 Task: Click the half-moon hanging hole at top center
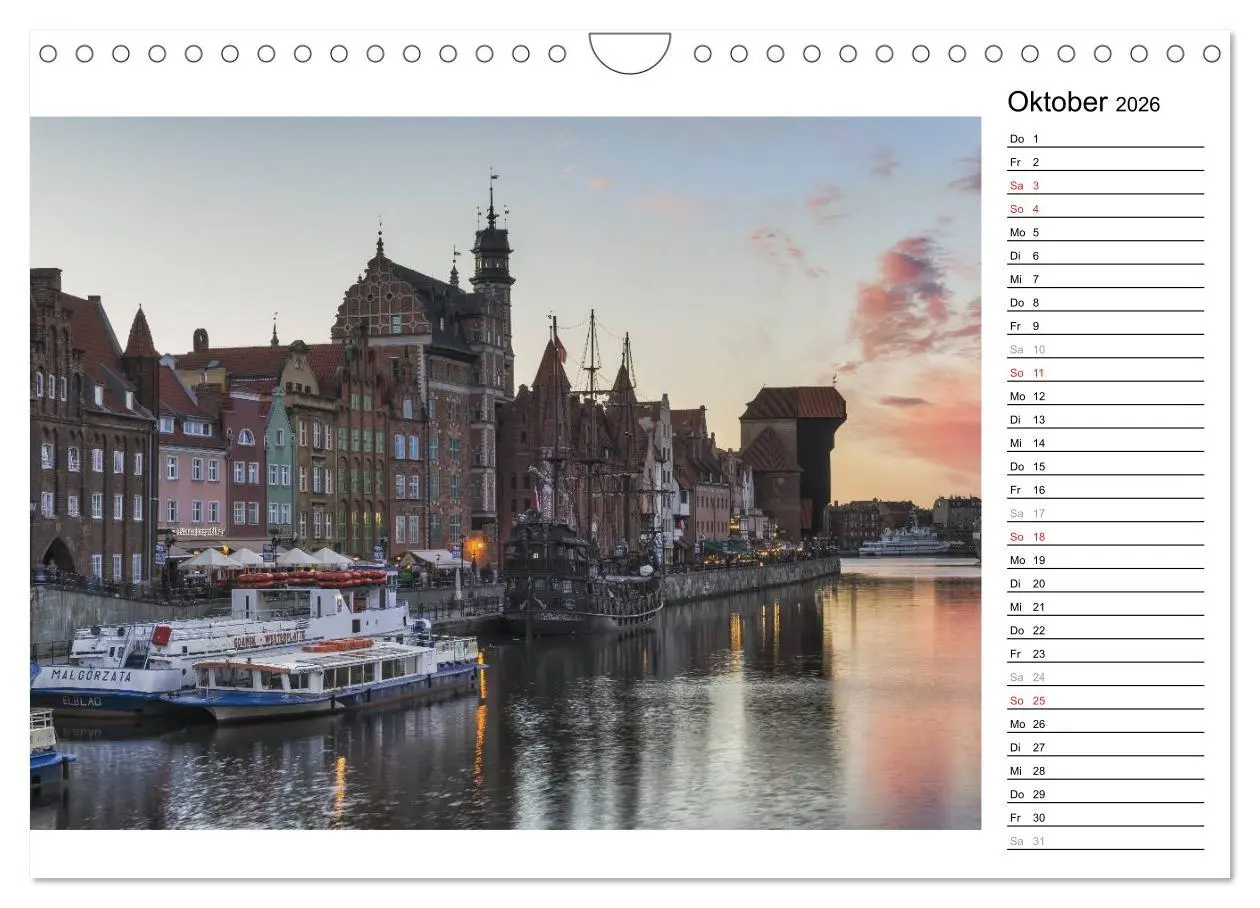(629, 50)
